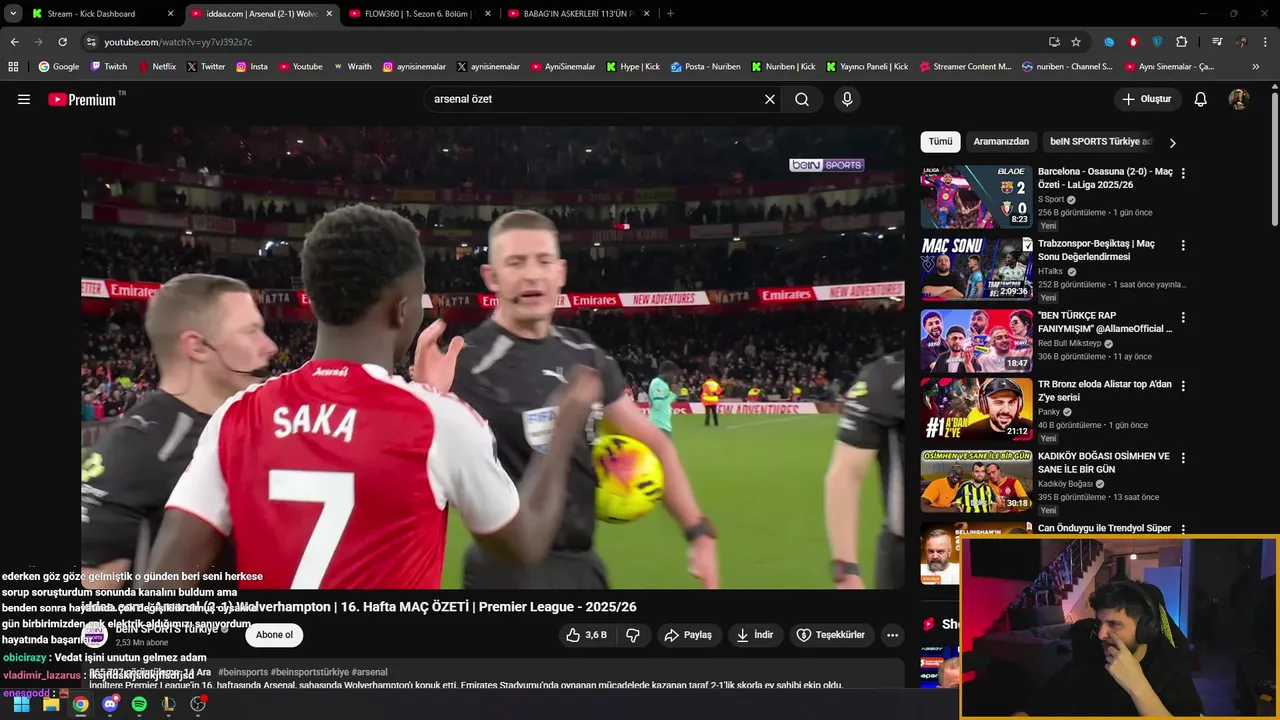Click the Oluştur create button
Screen dimensions: 1280x720
pyautogui.click(x=1147, y=99)
